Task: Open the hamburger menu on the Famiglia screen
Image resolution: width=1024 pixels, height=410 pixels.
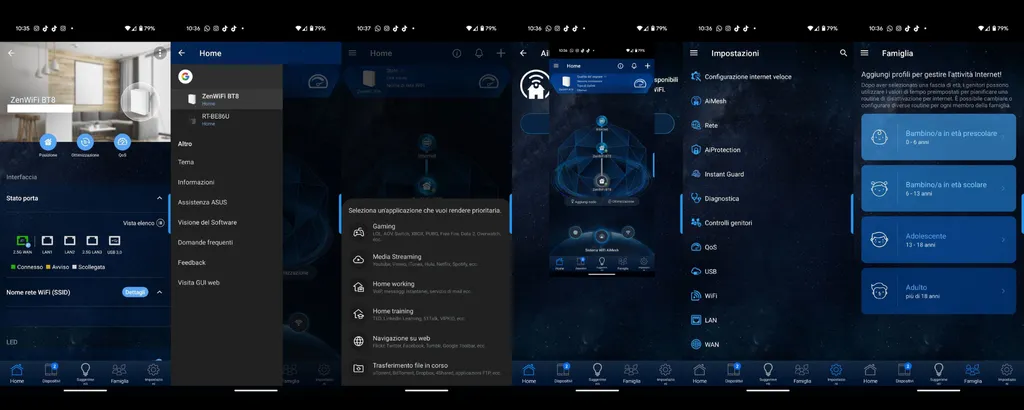Action: pos(864,53)
